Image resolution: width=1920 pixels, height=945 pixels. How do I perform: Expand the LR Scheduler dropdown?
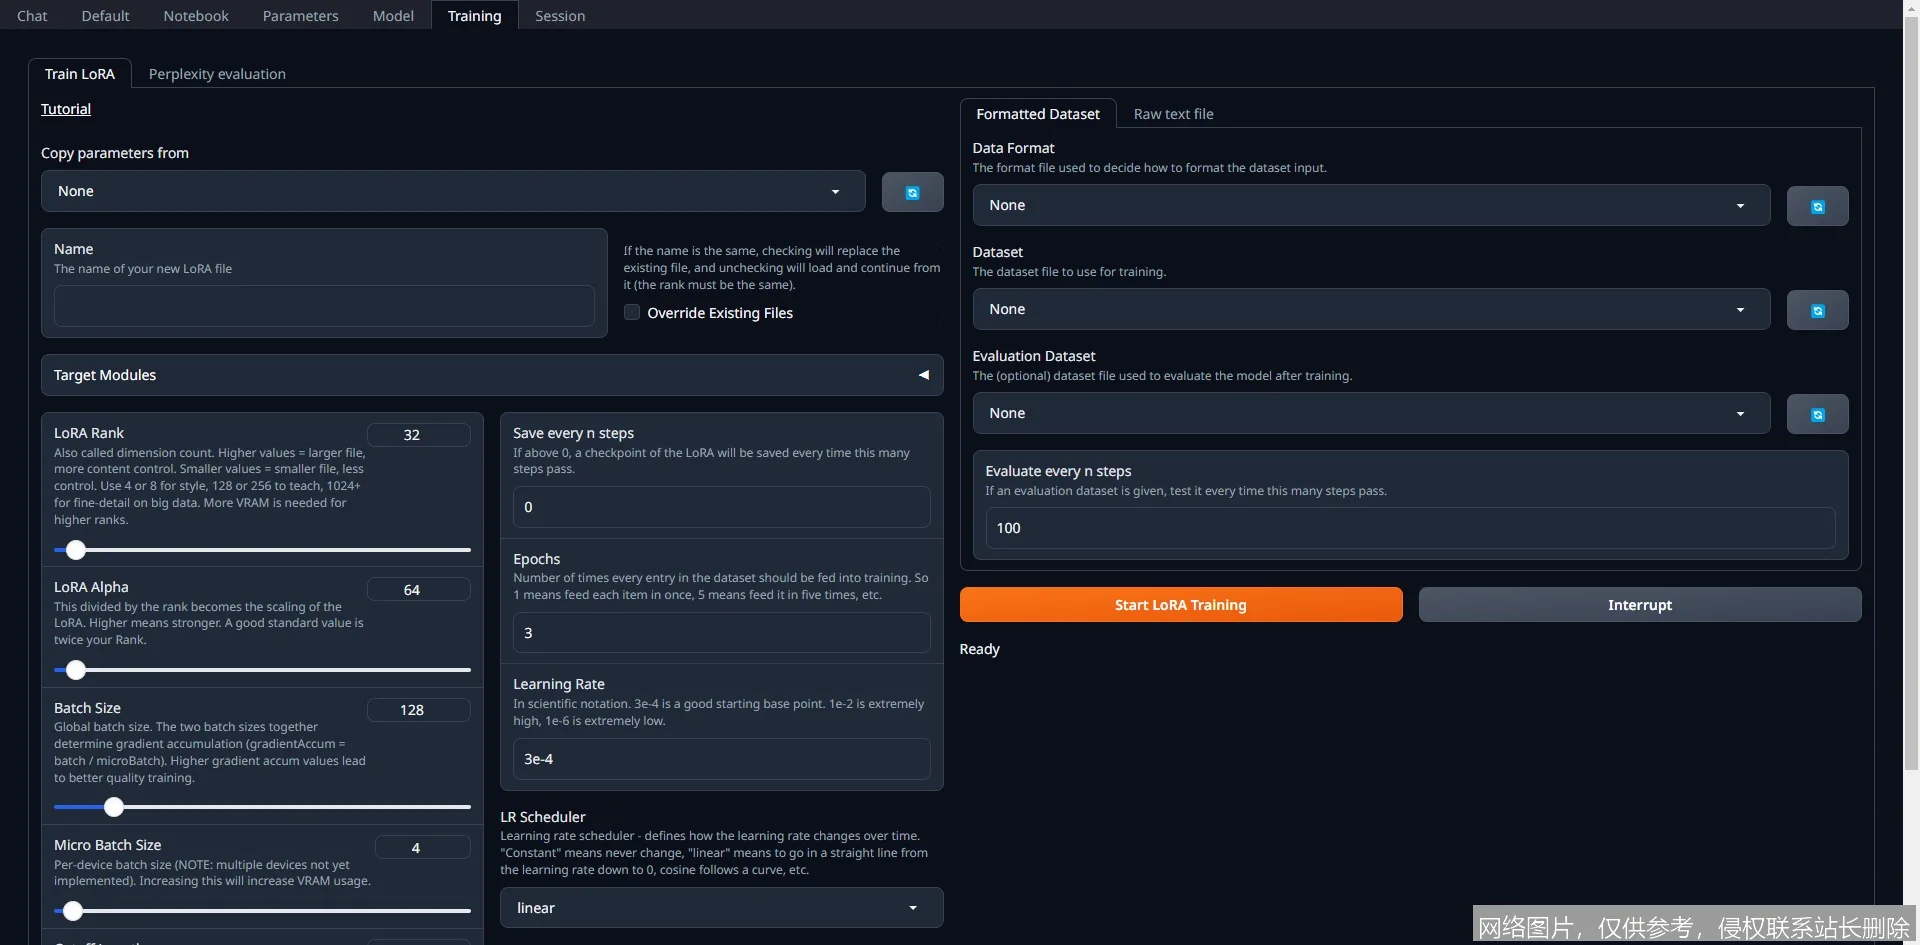[720, 908]
